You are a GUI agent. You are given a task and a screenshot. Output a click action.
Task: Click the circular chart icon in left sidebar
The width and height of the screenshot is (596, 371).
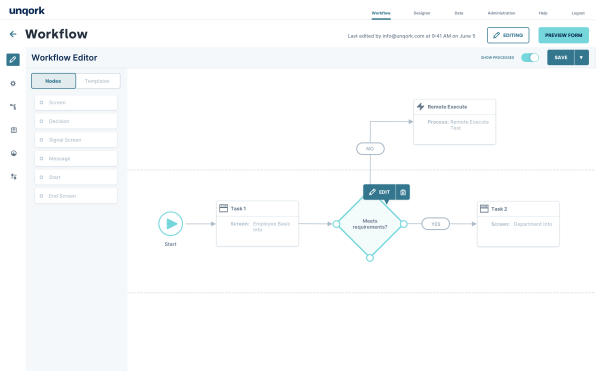[14, 153]
